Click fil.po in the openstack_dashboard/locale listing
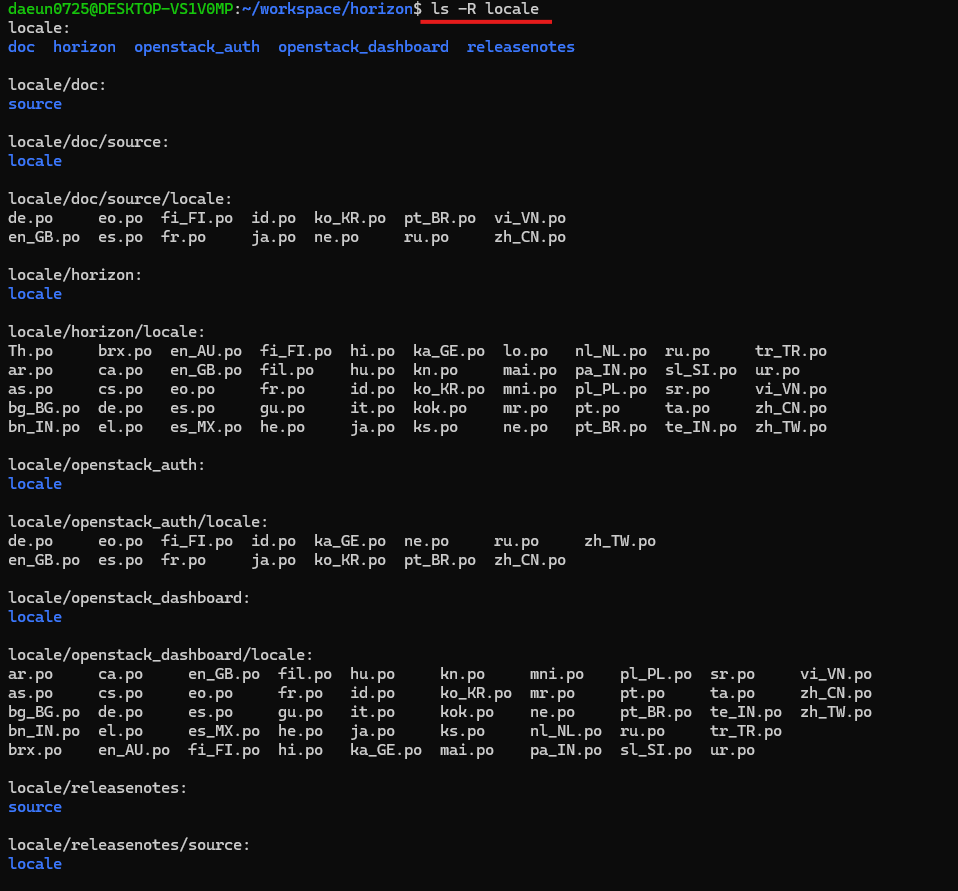 point(305,674)
